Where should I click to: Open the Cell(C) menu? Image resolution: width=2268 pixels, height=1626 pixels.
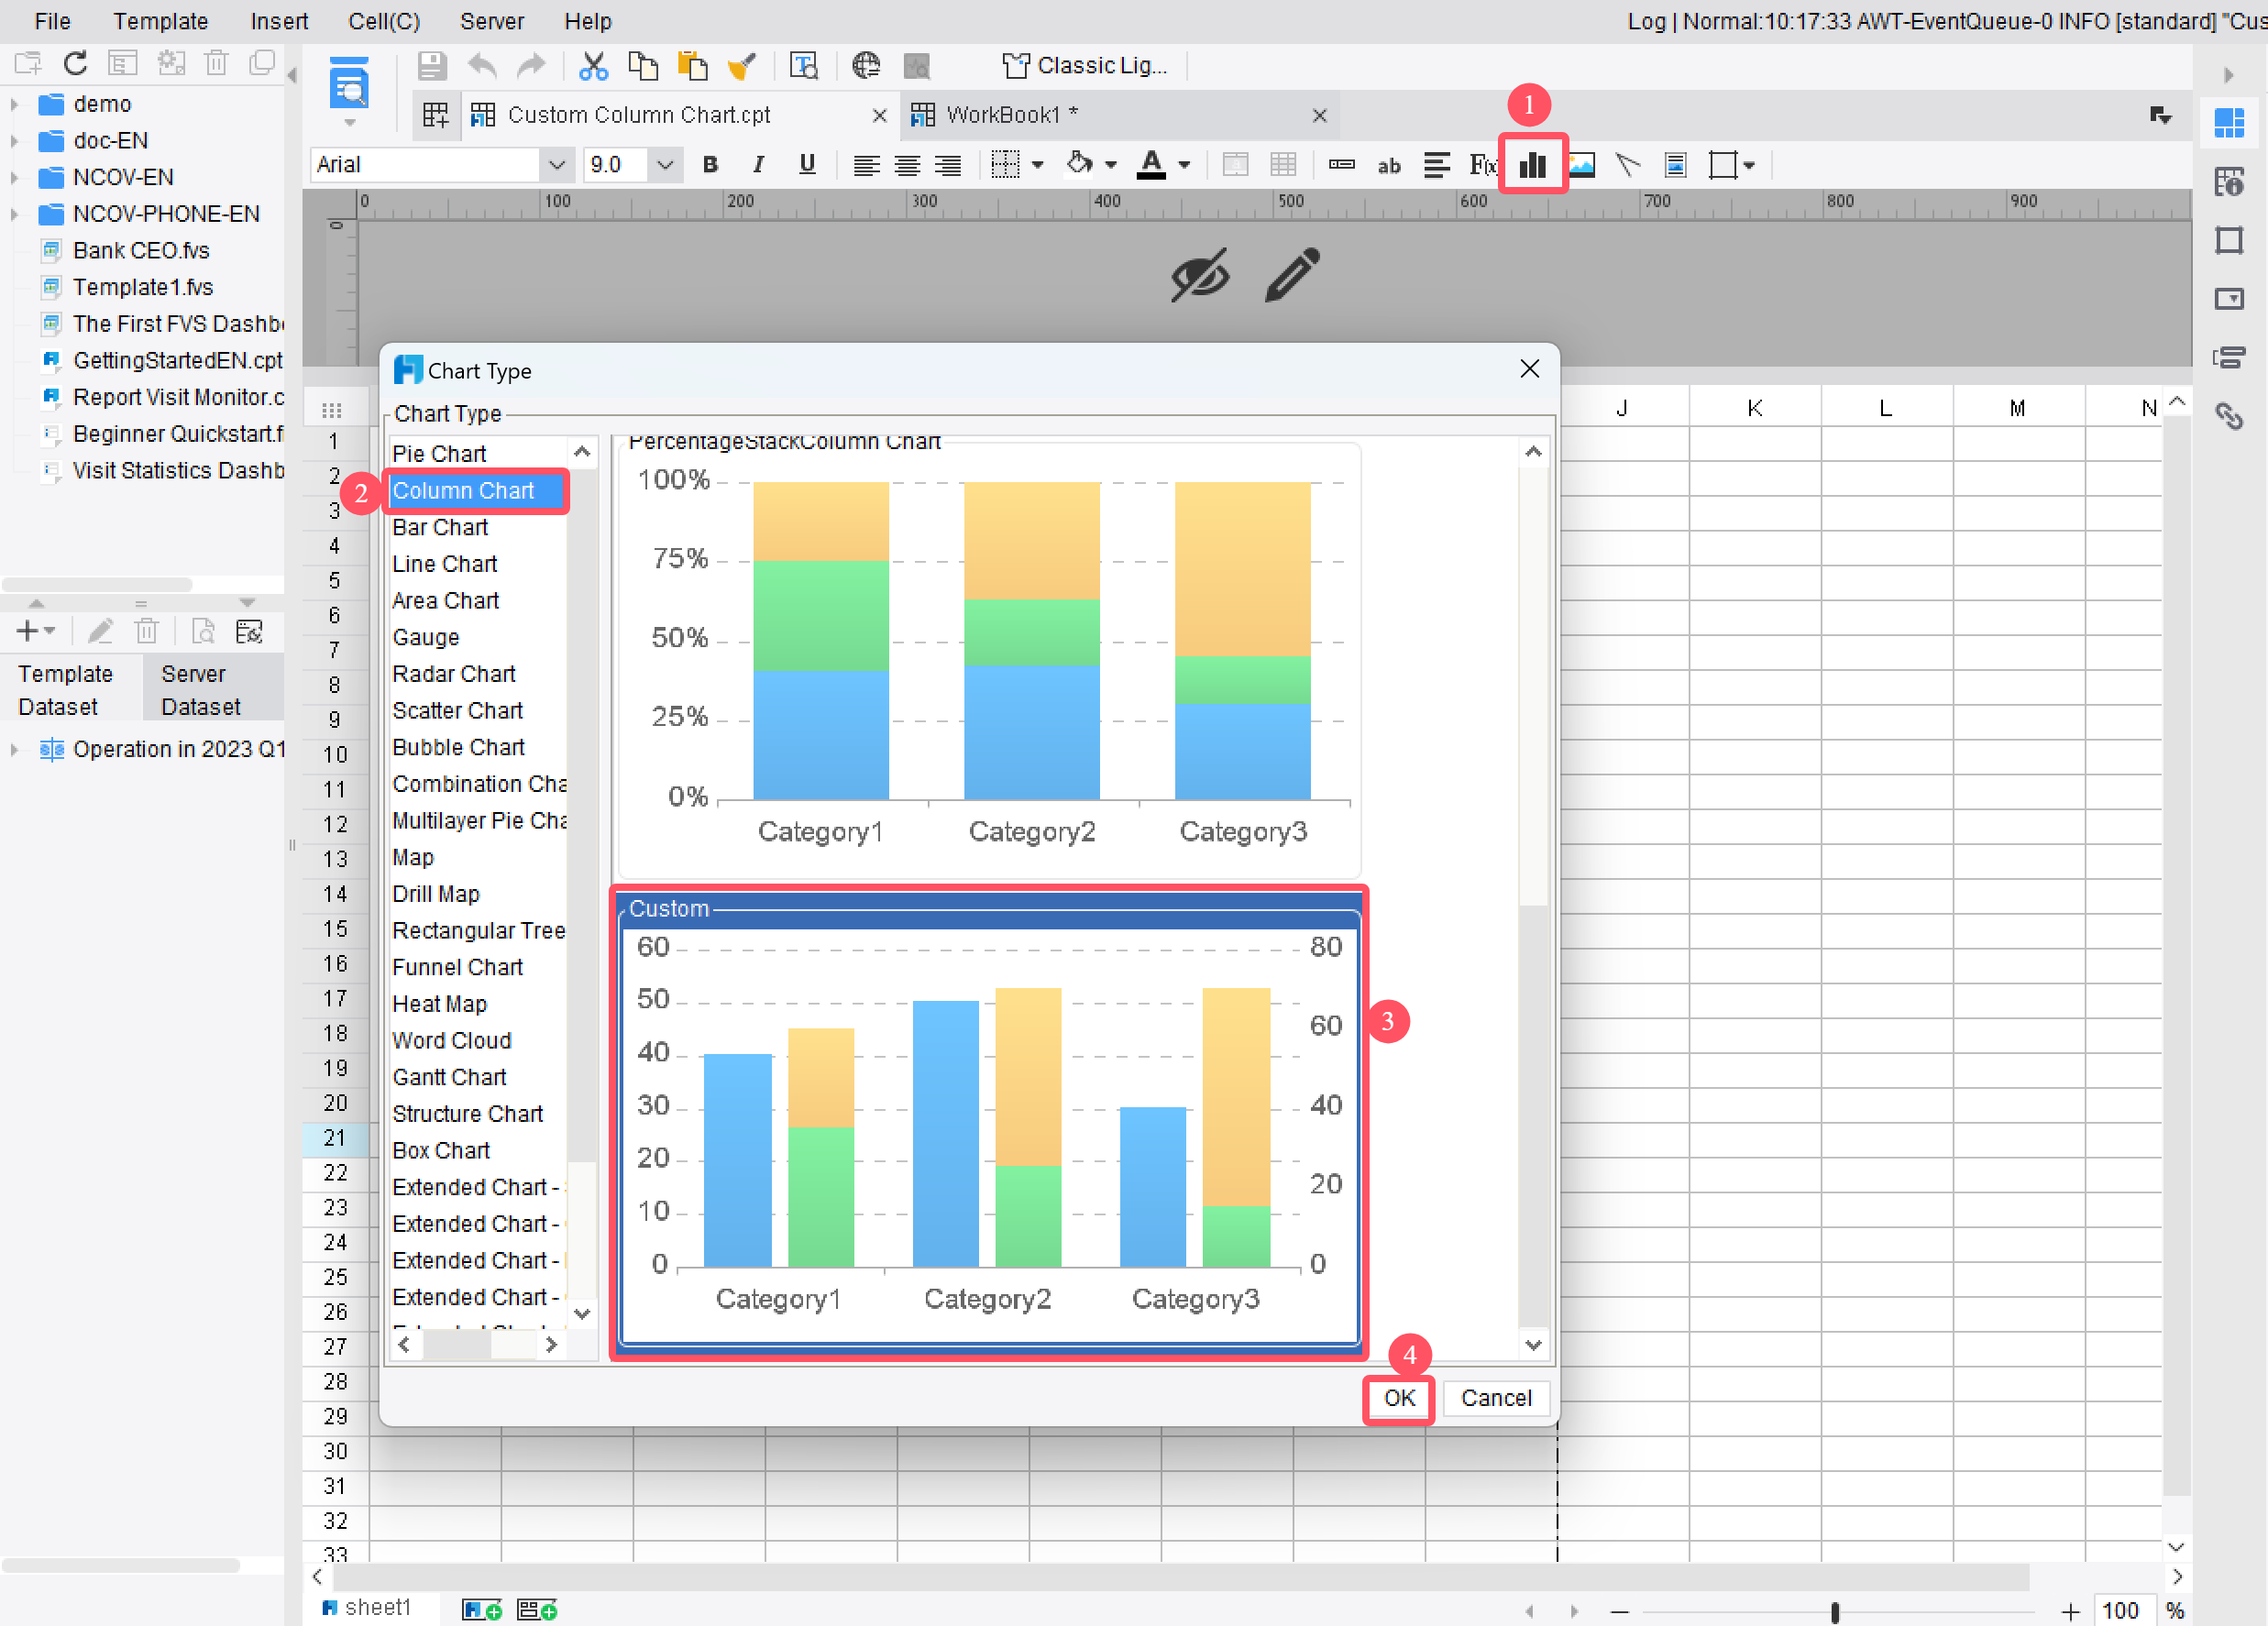(x=383, y=21)
